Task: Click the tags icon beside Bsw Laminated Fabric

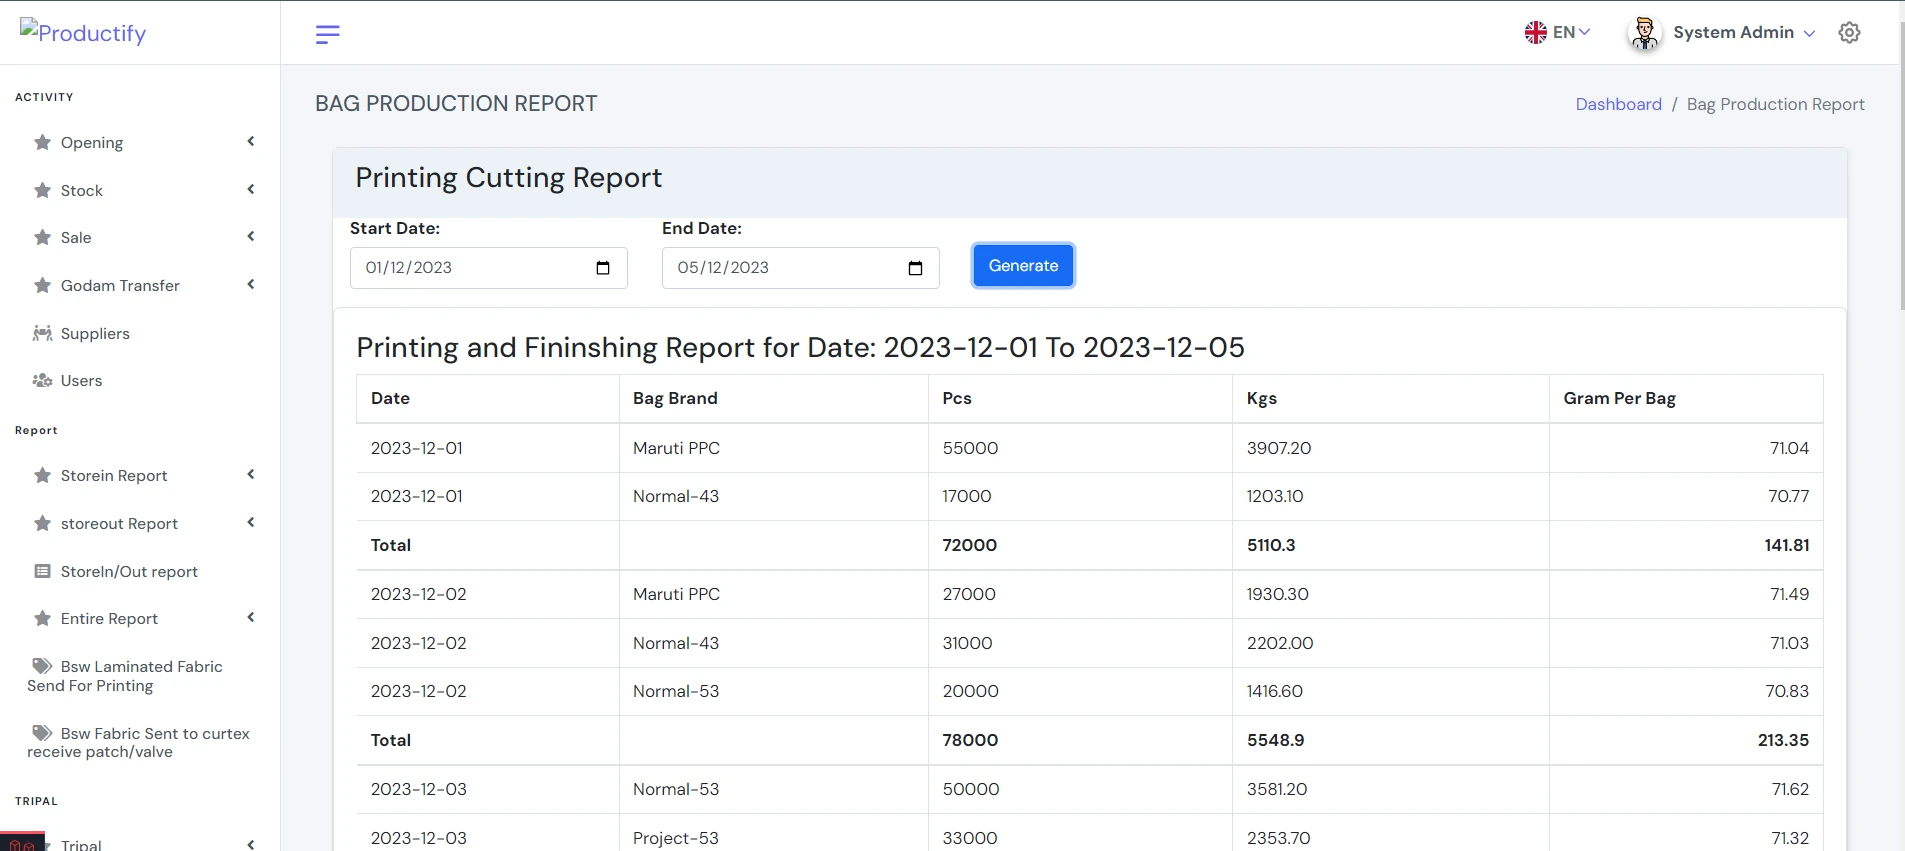Action: pos(42,666)
